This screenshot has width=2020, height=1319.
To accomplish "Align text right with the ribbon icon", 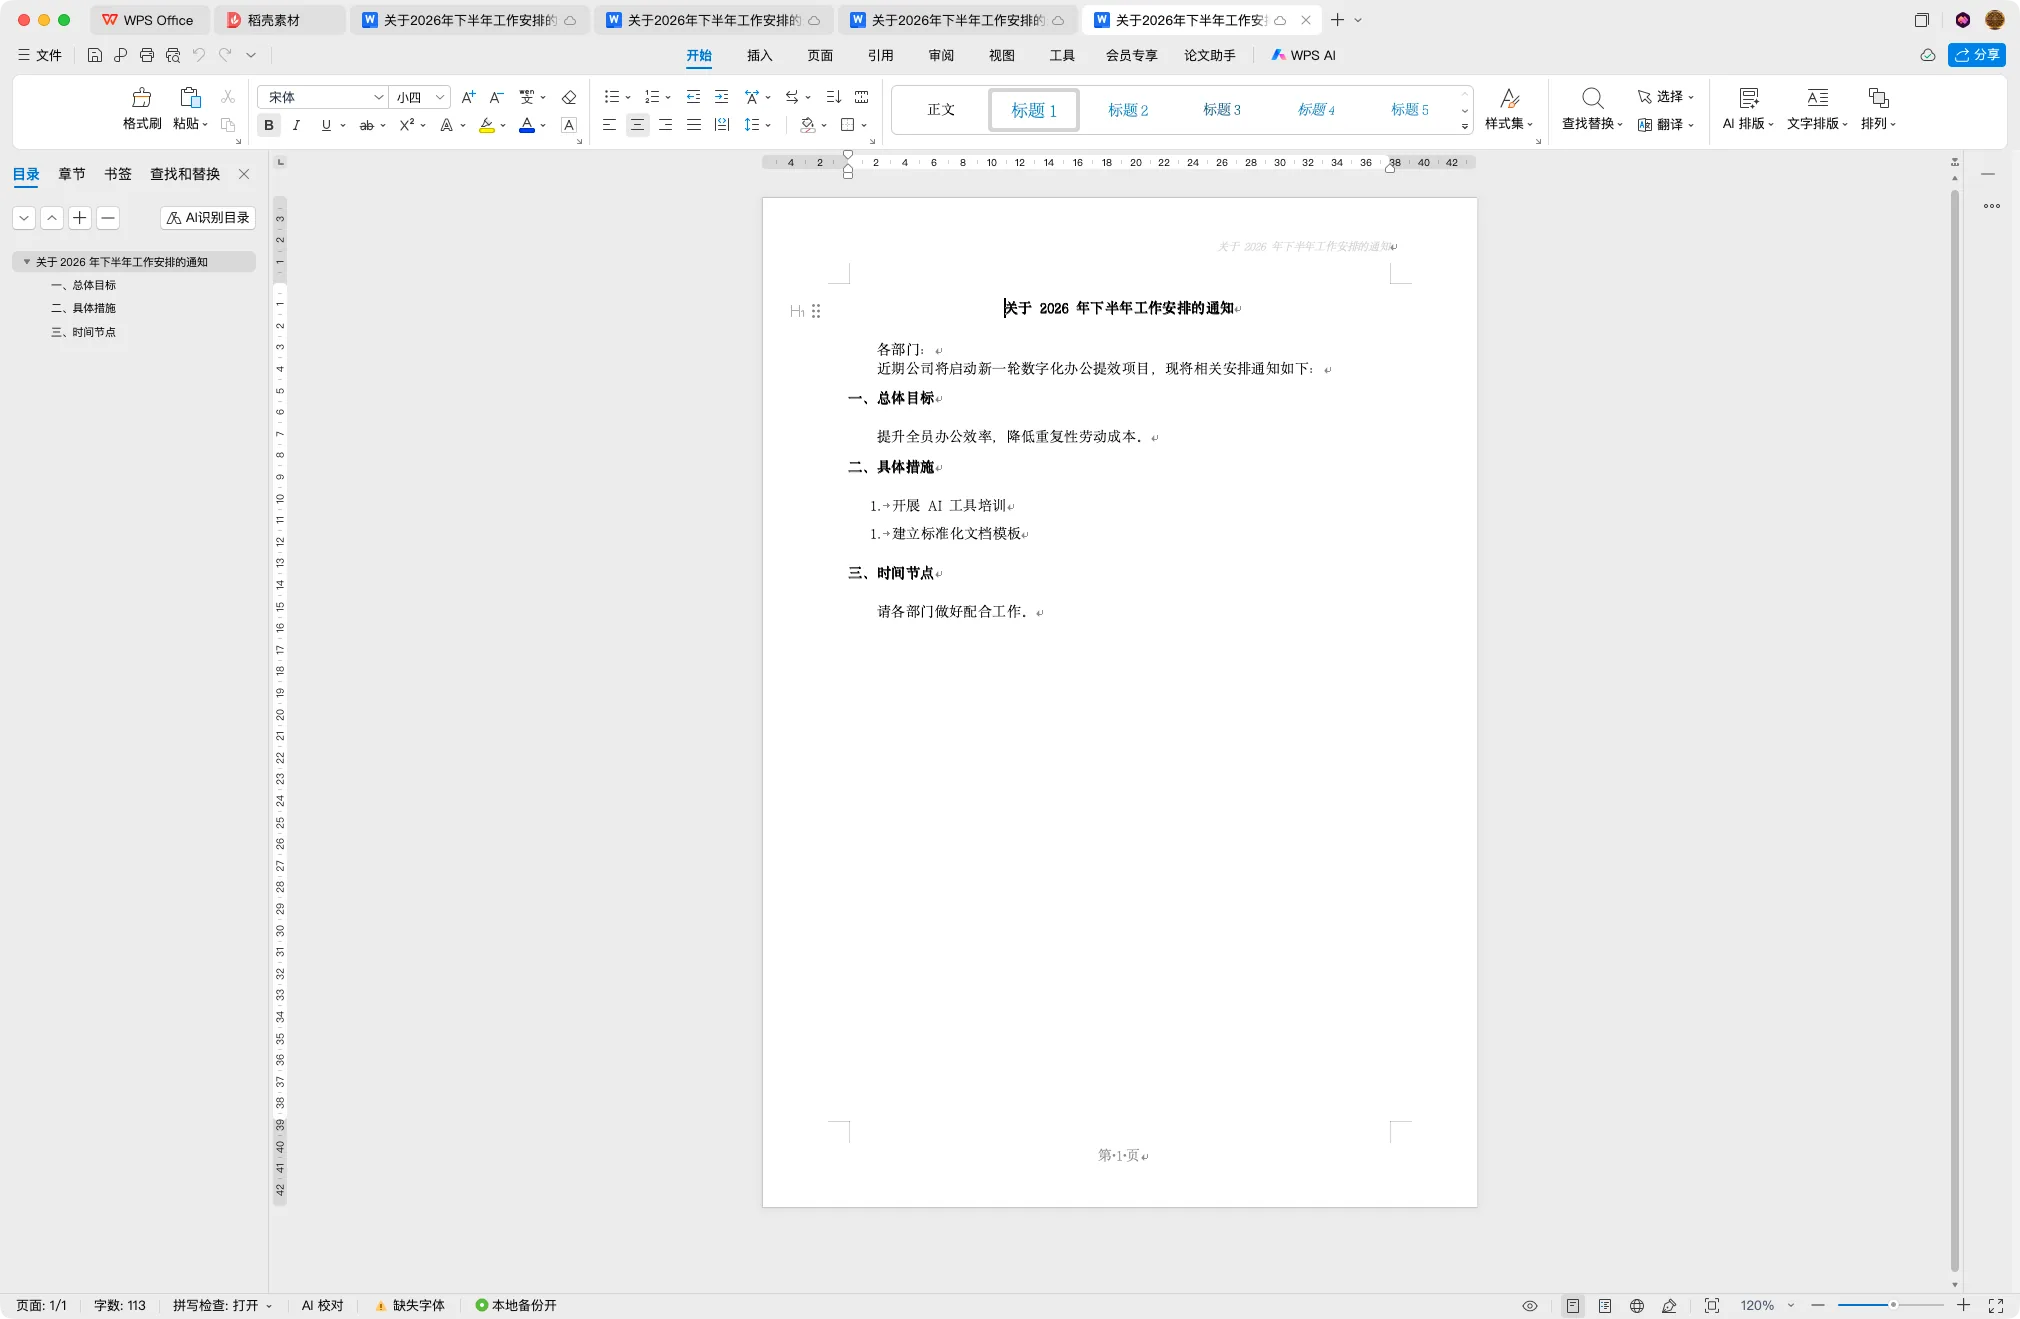I will [665, 125].
